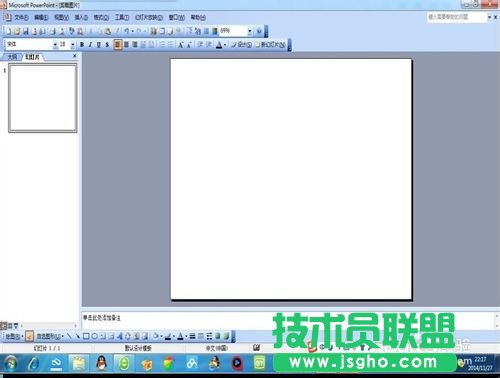This screenshot has width=500, height=378.
Task: Click the Fill Color bucket icon
Action: [155, 336]
